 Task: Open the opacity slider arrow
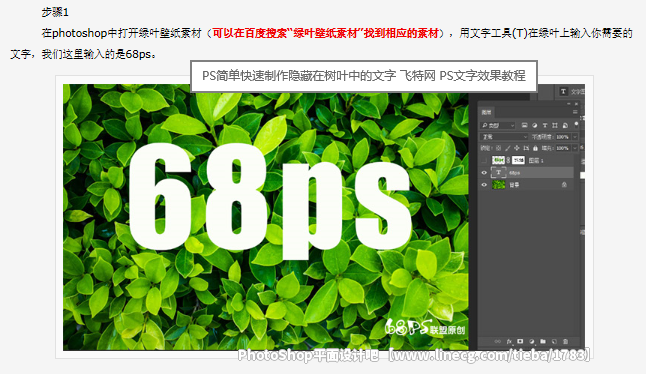(575, 137)
